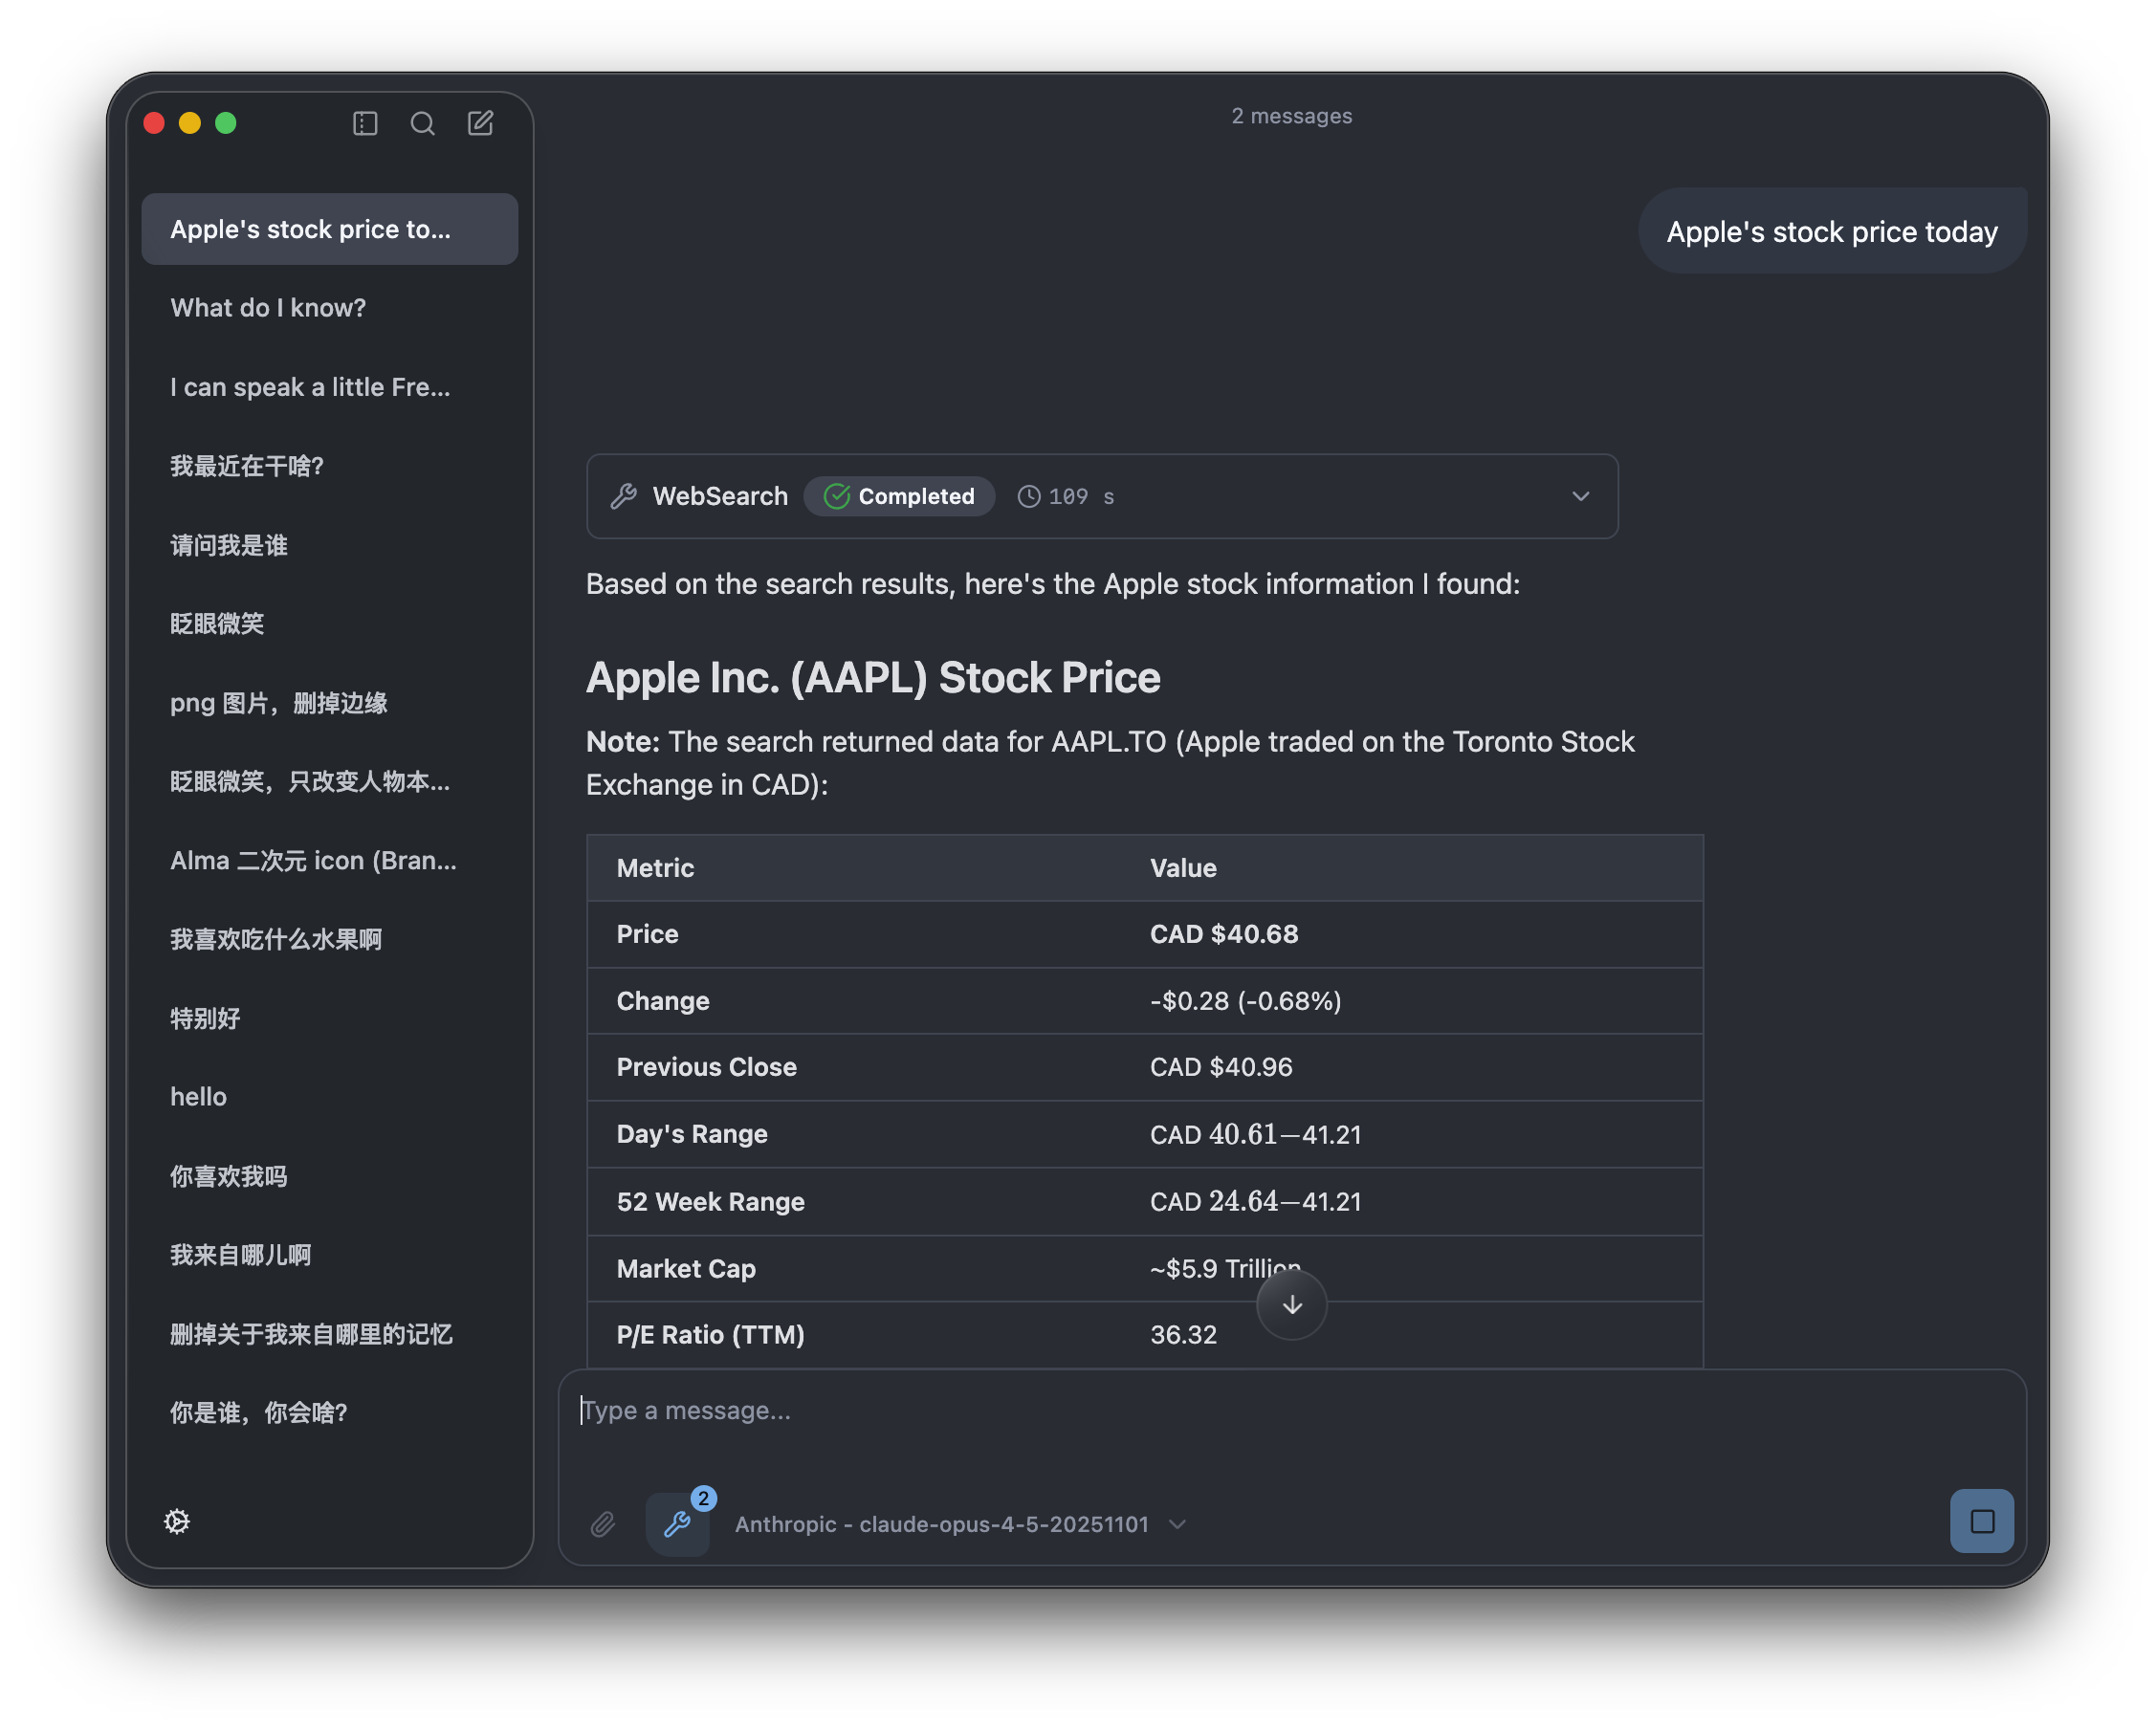Toggle the sidebar panel icon

tap(365, 123)
